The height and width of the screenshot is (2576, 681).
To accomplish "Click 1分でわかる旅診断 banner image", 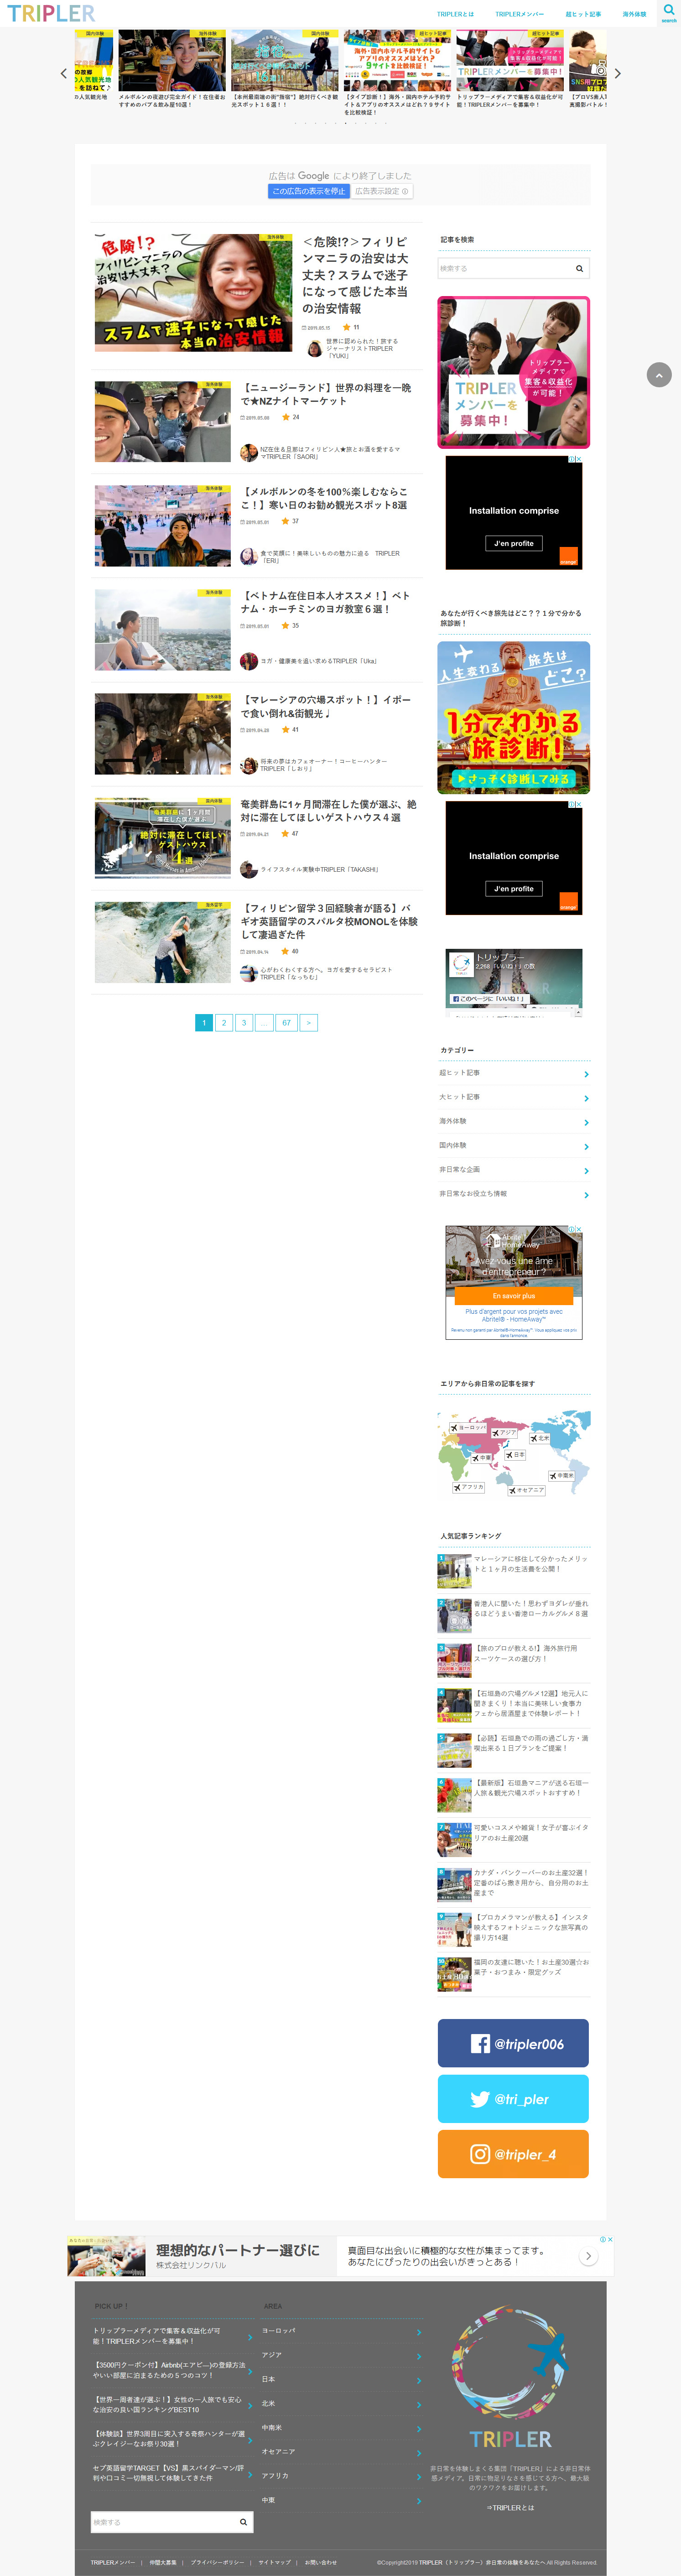I will point(513,717).
